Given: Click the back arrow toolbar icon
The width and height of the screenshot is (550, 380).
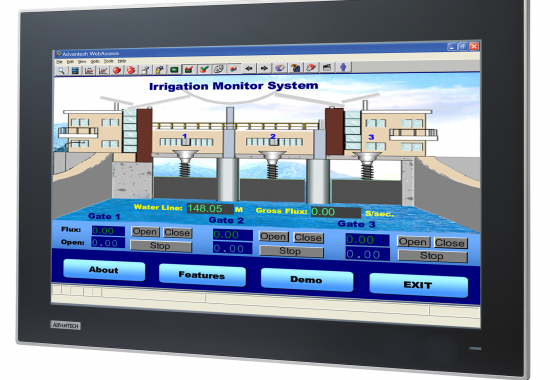Looking at the screenshot, I should point(249,68).
